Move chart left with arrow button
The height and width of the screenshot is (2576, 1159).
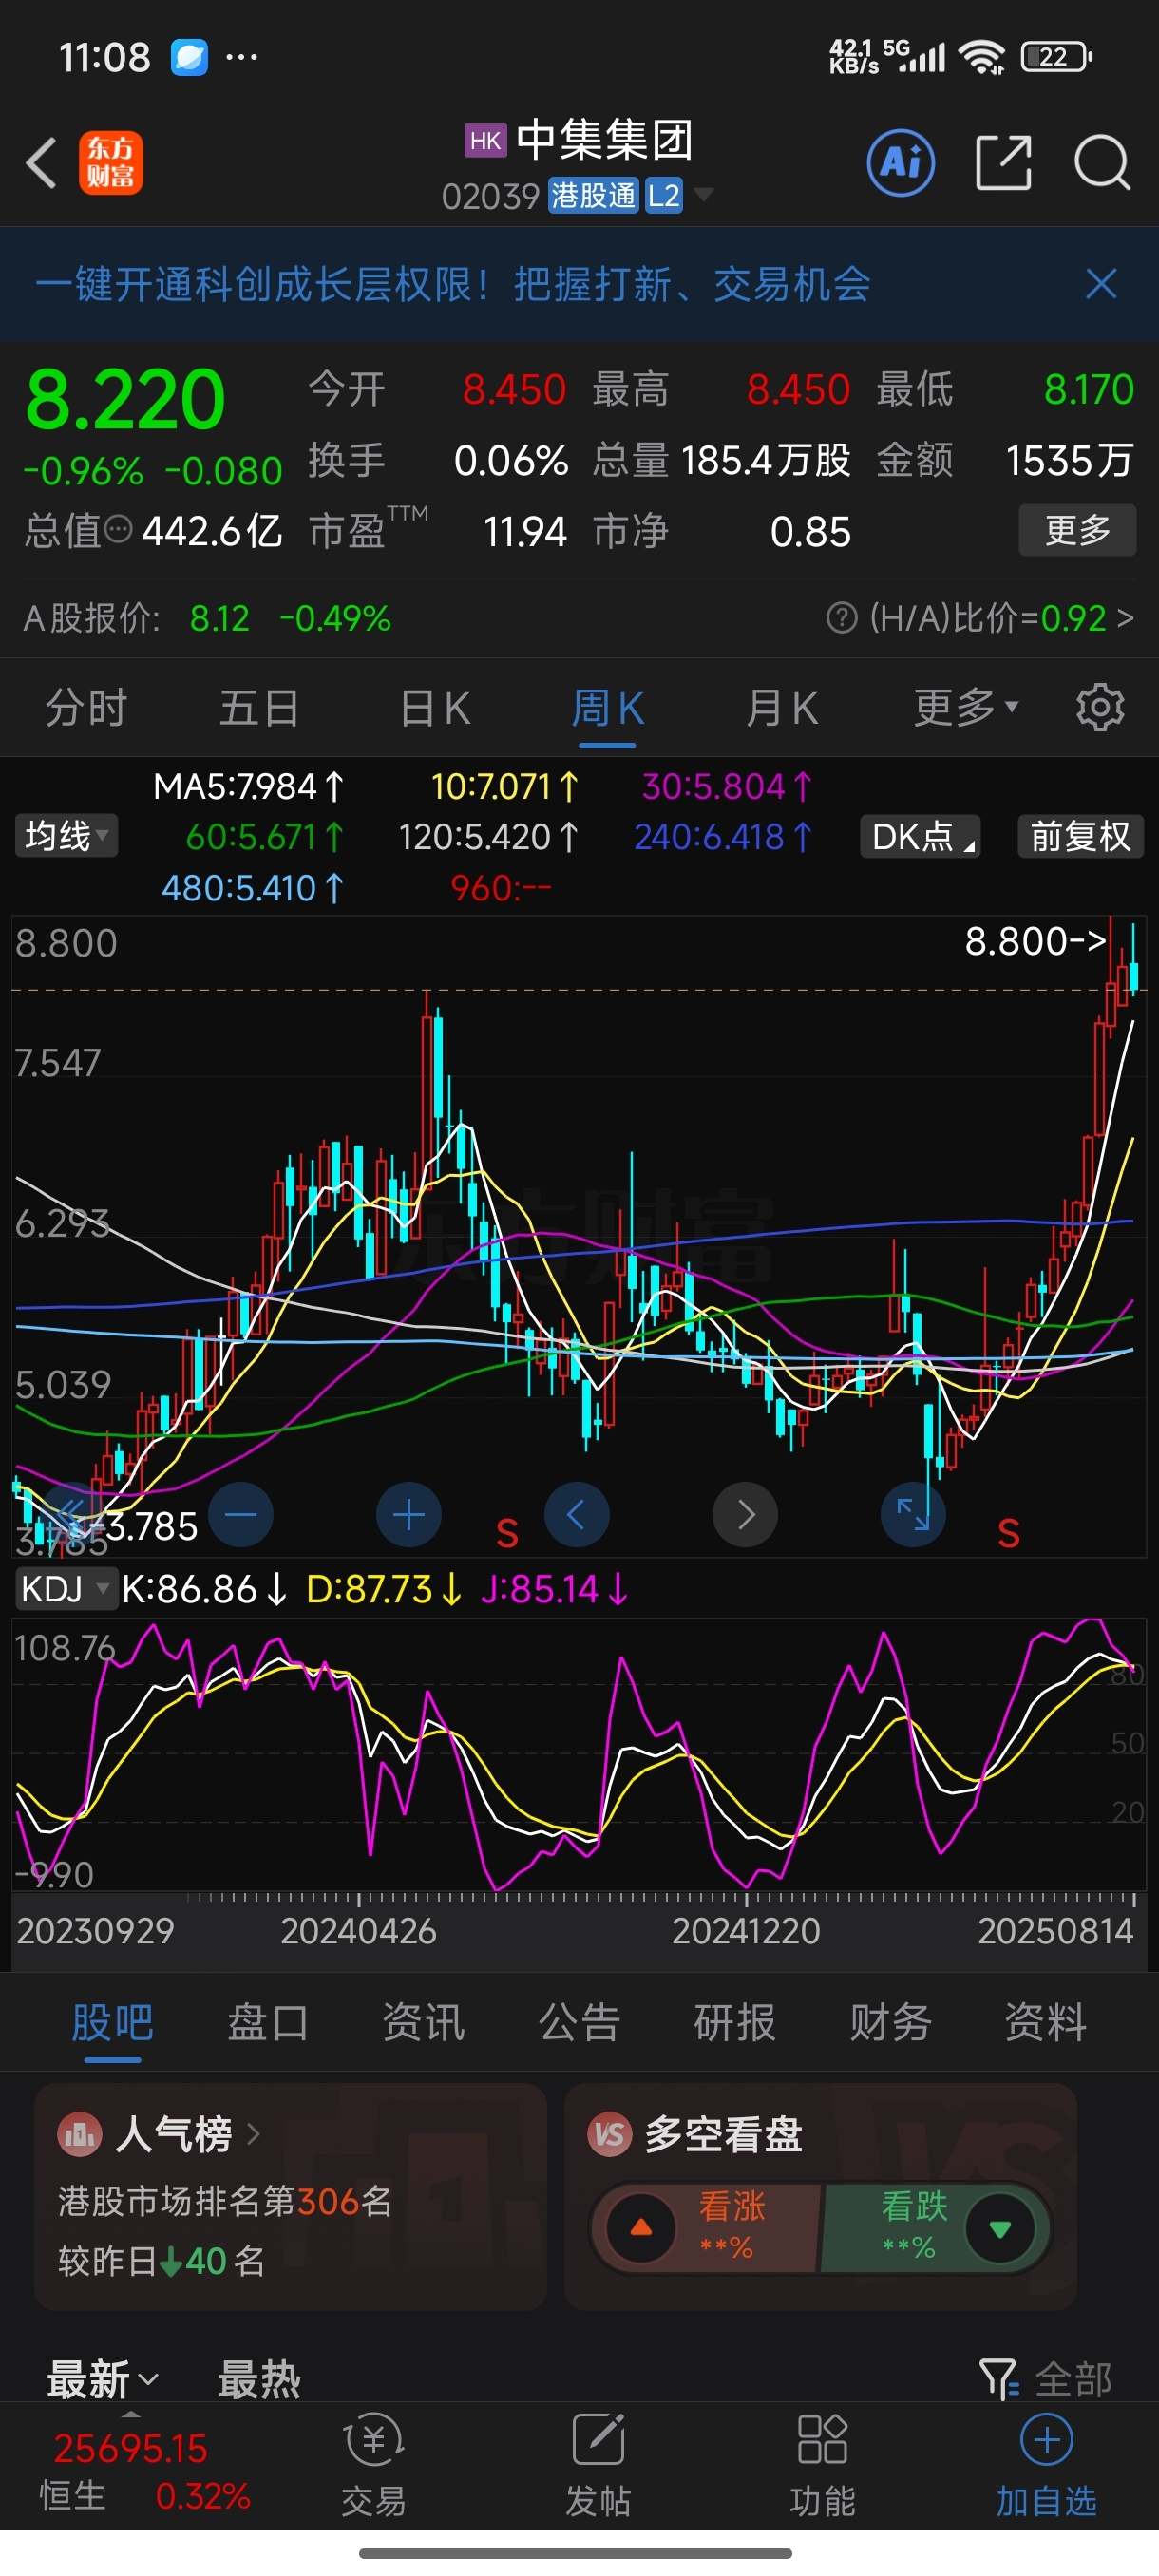pyautogui.click(x=576, y=1515)
